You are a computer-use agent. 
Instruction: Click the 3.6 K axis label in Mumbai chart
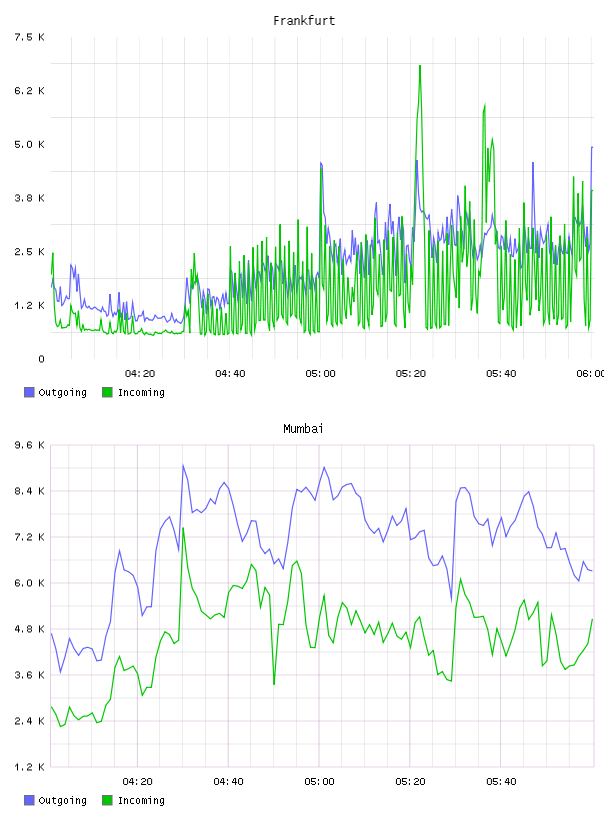[x=29, y=675]
